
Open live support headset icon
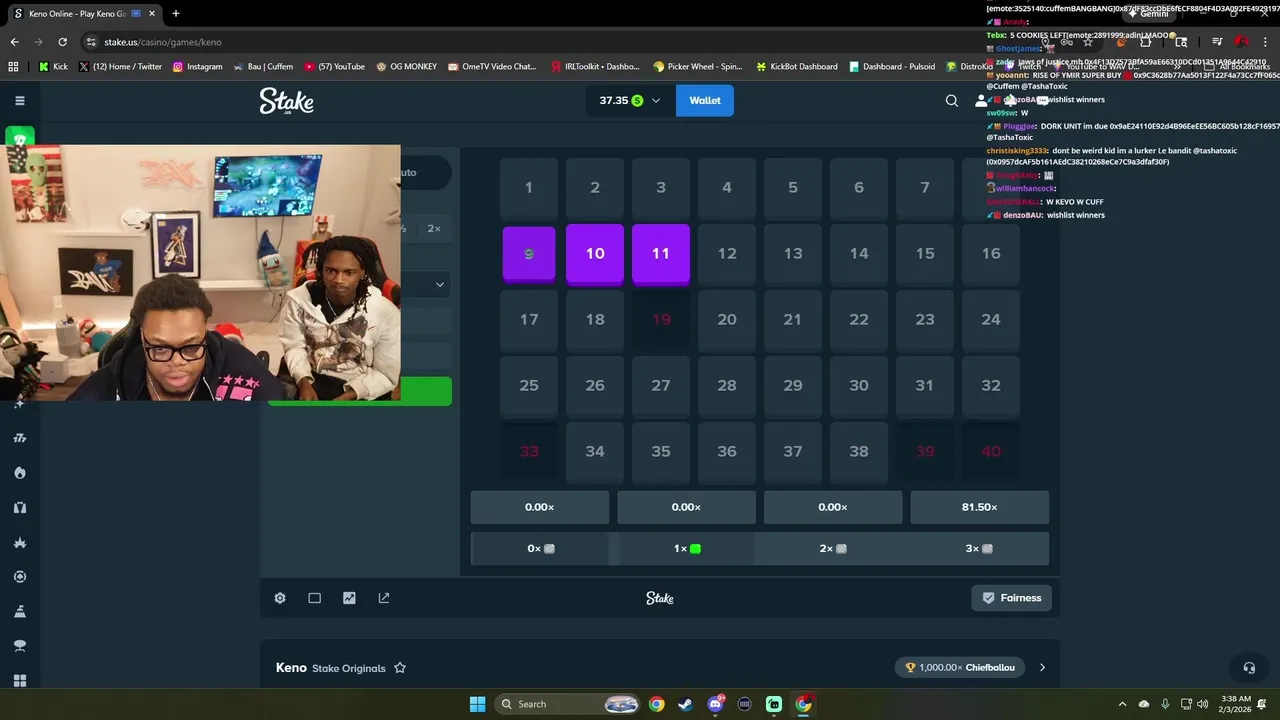(1249, 667)
